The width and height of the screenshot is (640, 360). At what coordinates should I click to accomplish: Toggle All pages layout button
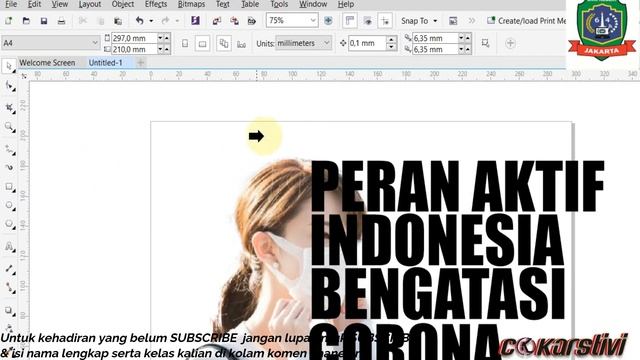[224, 43]
